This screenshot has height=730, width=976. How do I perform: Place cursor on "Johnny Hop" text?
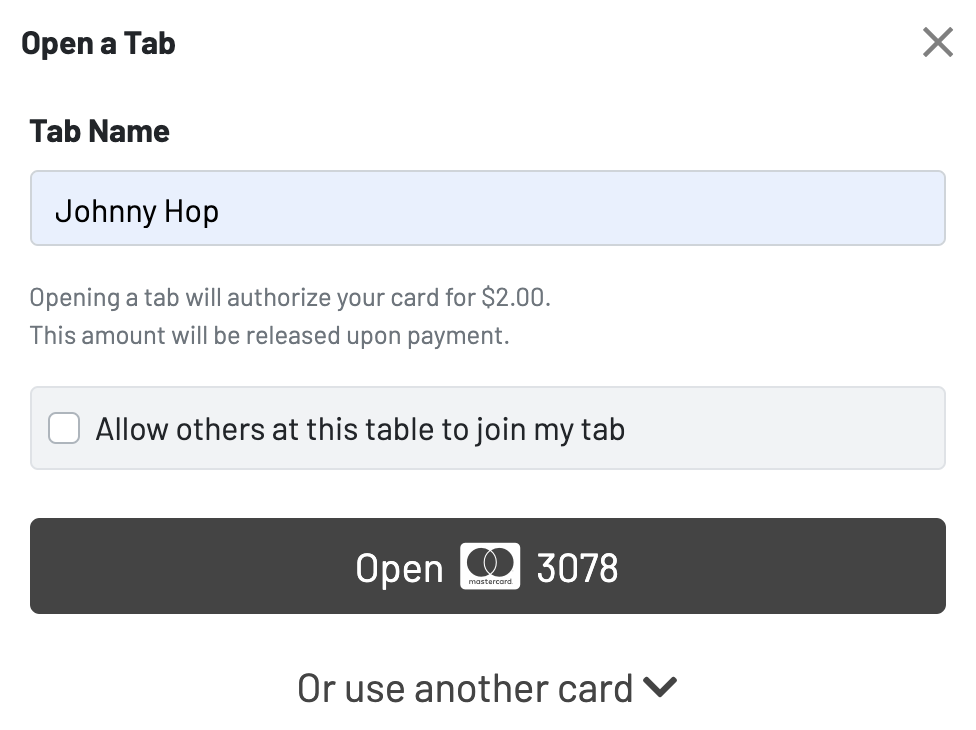[137, 211]
